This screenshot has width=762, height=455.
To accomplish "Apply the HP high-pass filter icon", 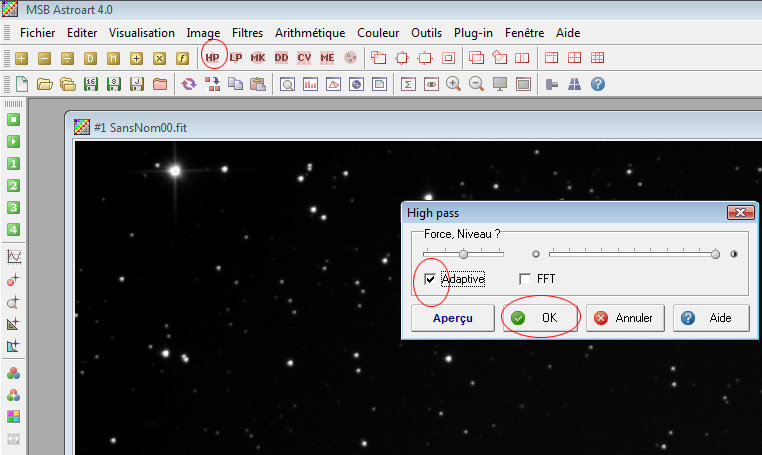I will point(212,58).
